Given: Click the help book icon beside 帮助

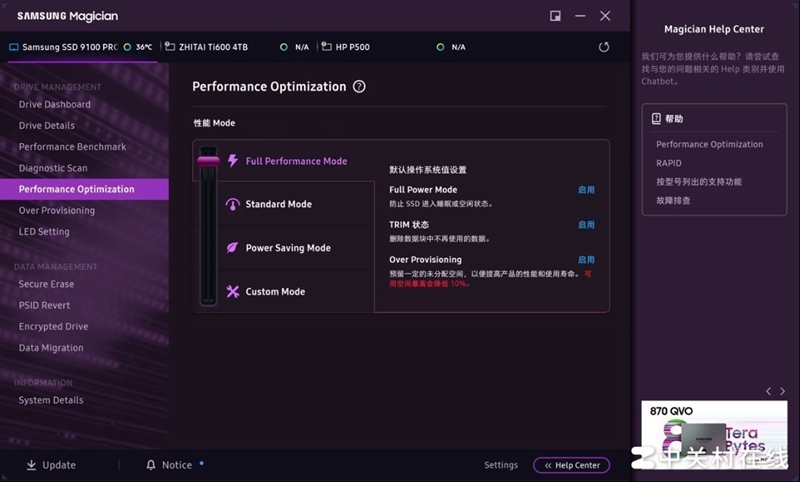Looking at the screenshot, I should click(656, 119).
